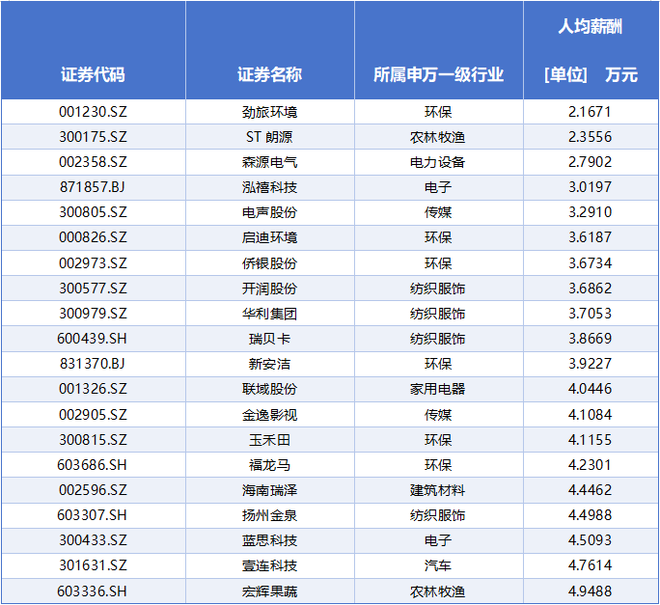Select stock code 001230.SZ cell
This screenshot has height=605, width=660.
tap(93, 112)
